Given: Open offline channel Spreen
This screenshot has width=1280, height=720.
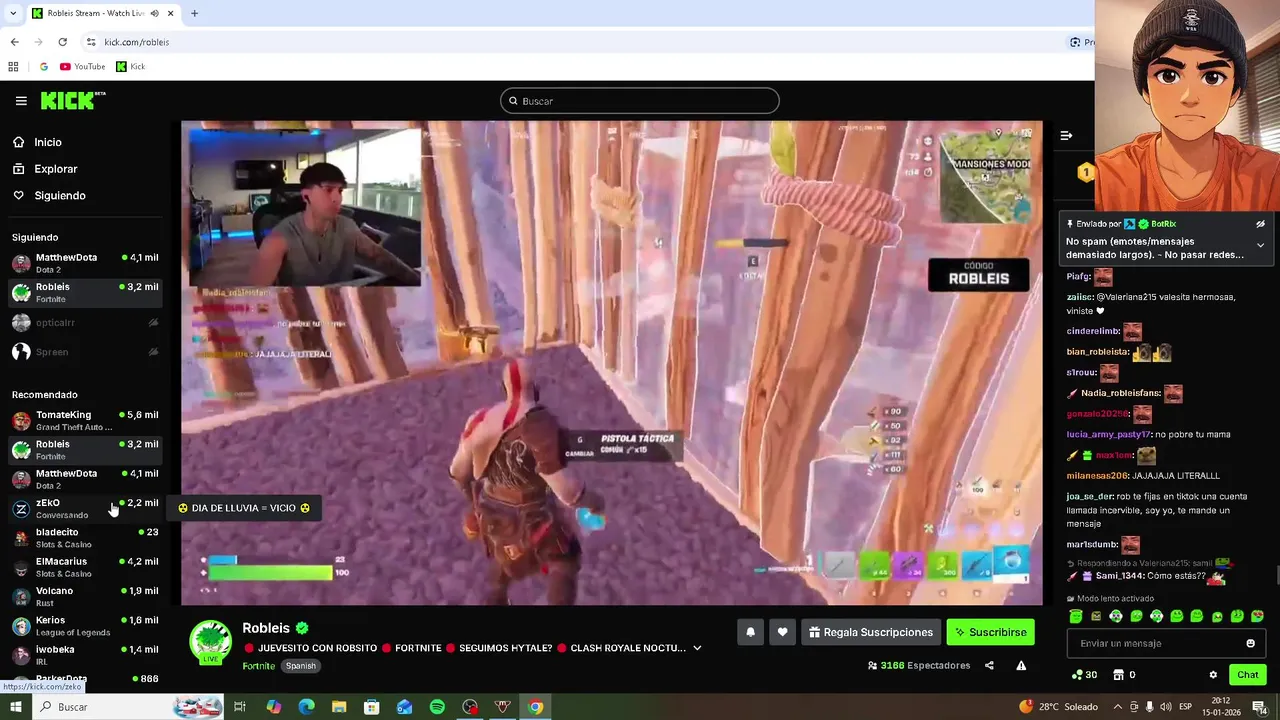Looking at the screenshot, I should 85,352.
